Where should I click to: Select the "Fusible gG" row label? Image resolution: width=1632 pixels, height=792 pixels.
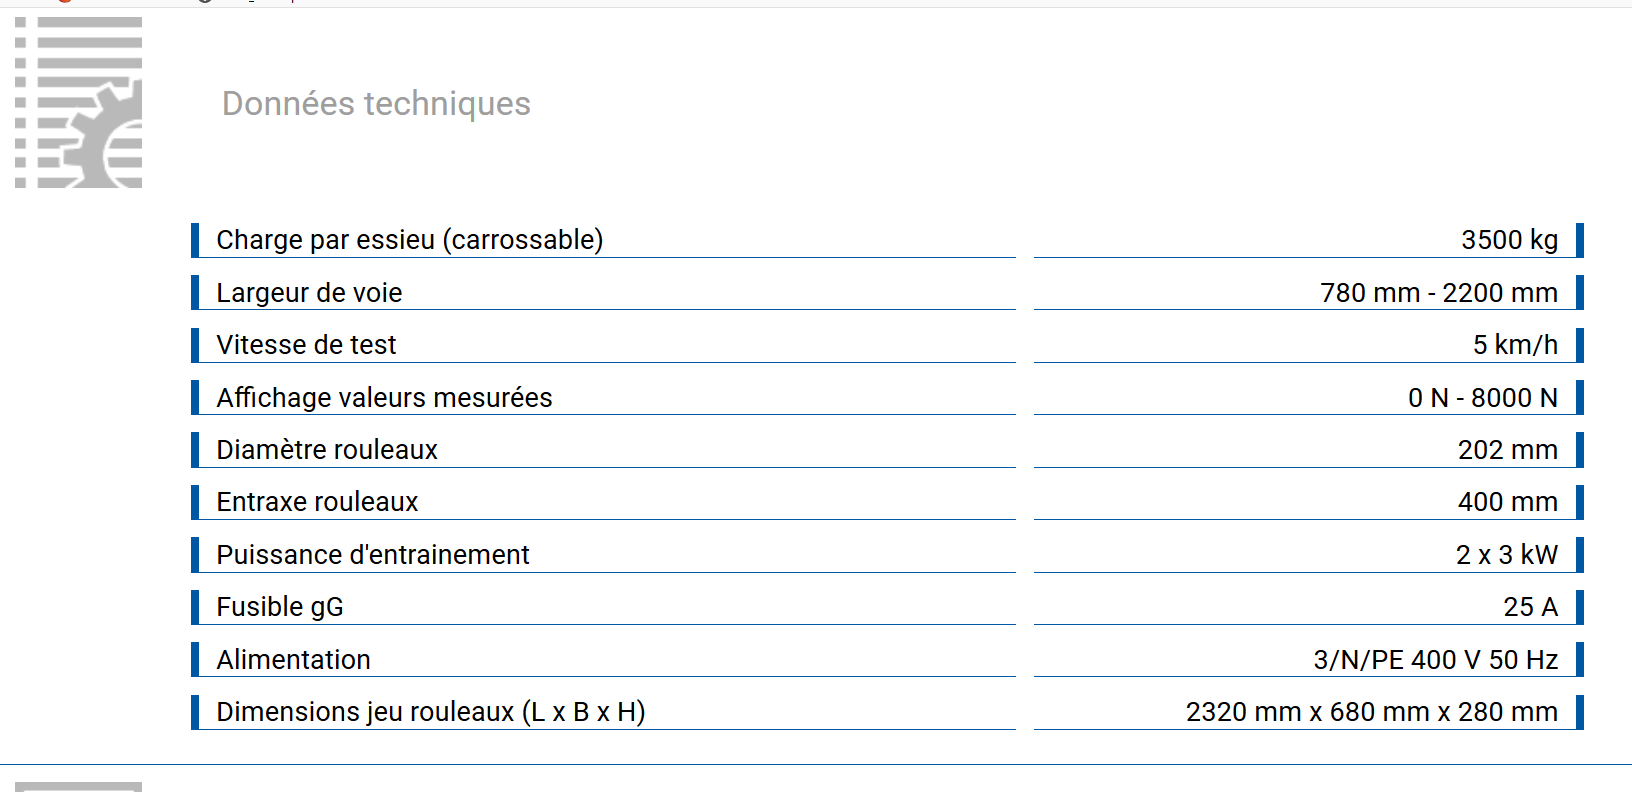point(279,607)
